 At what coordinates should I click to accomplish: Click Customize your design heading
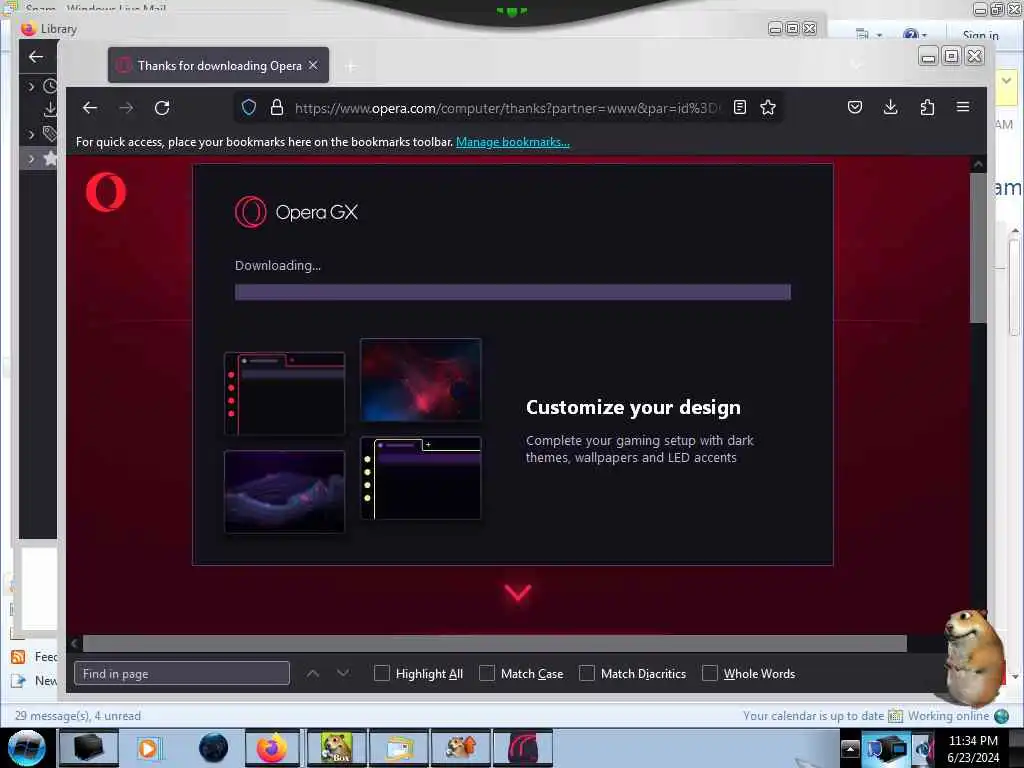point(633,407)
